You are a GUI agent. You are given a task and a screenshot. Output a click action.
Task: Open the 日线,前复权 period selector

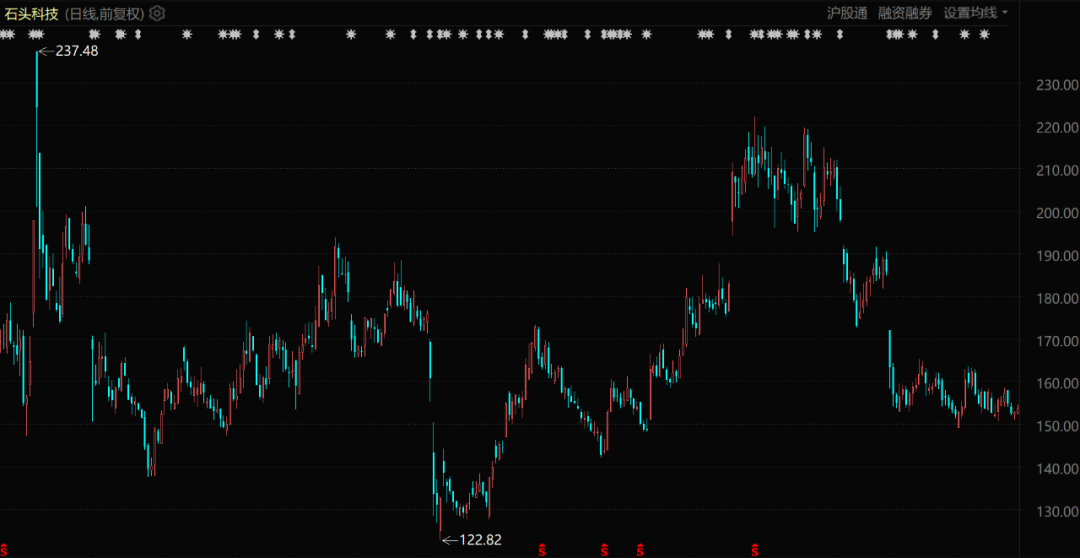point(105,13)
